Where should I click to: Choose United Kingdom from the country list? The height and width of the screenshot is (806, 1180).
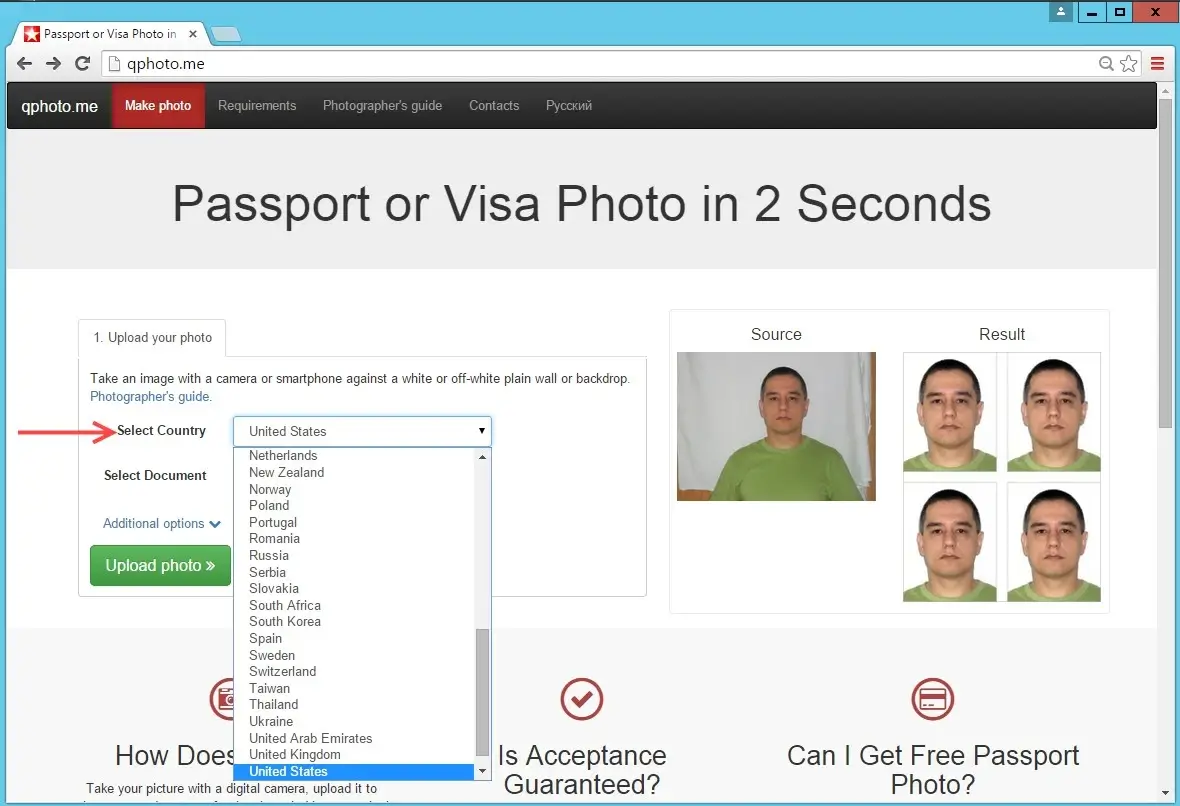354,755
